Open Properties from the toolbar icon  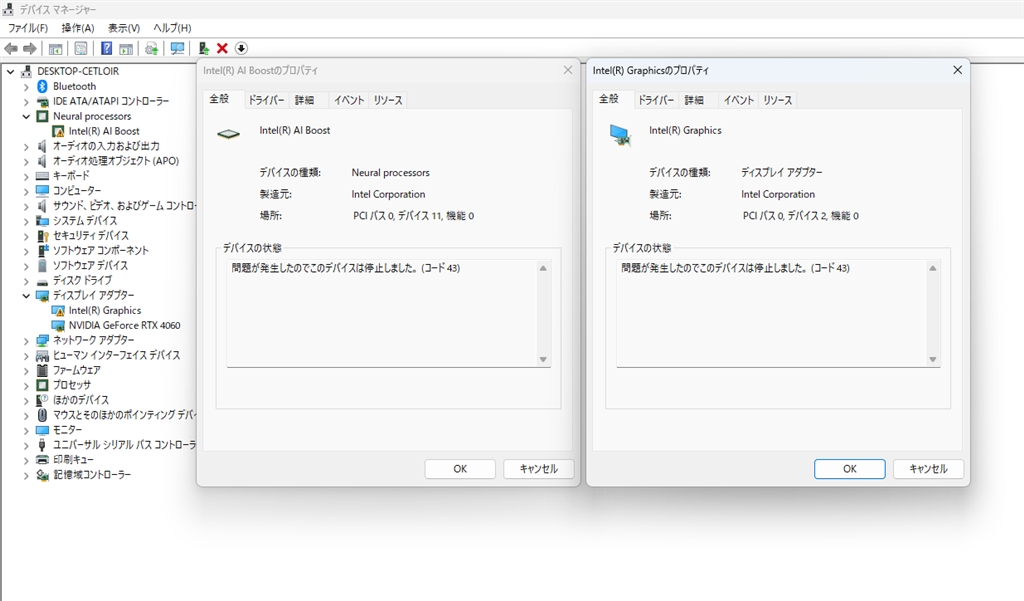pos(81,48)
